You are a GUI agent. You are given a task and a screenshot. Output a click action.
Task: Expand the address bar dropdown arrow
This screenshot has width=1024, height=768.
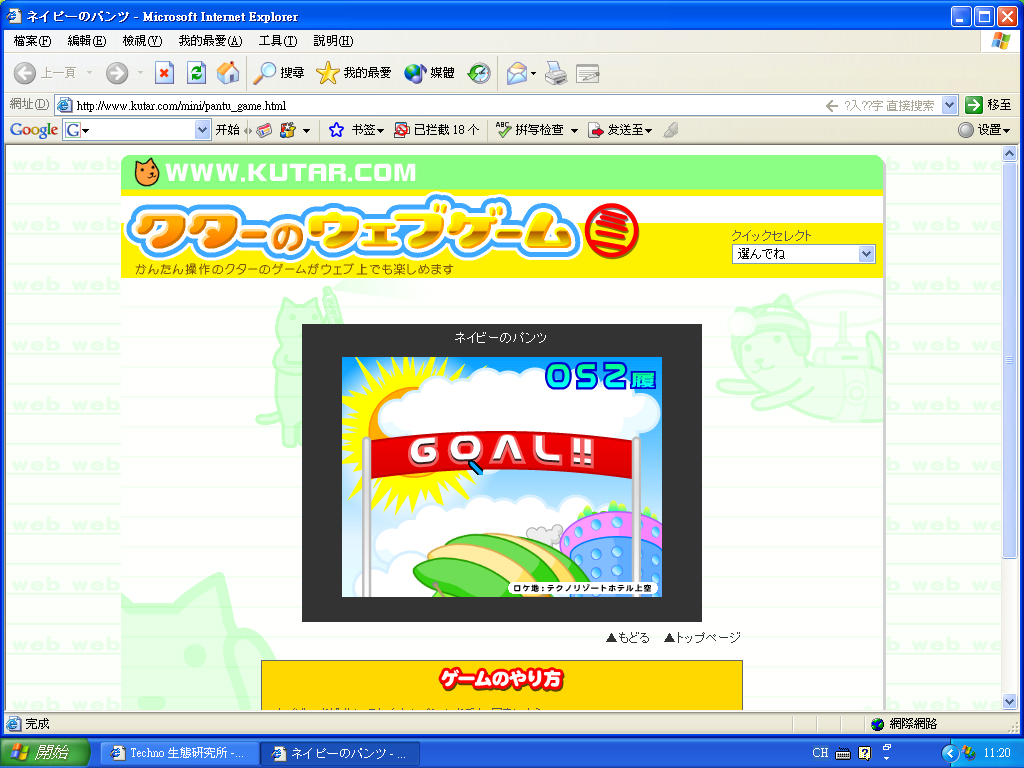click(x=950, y=105)
